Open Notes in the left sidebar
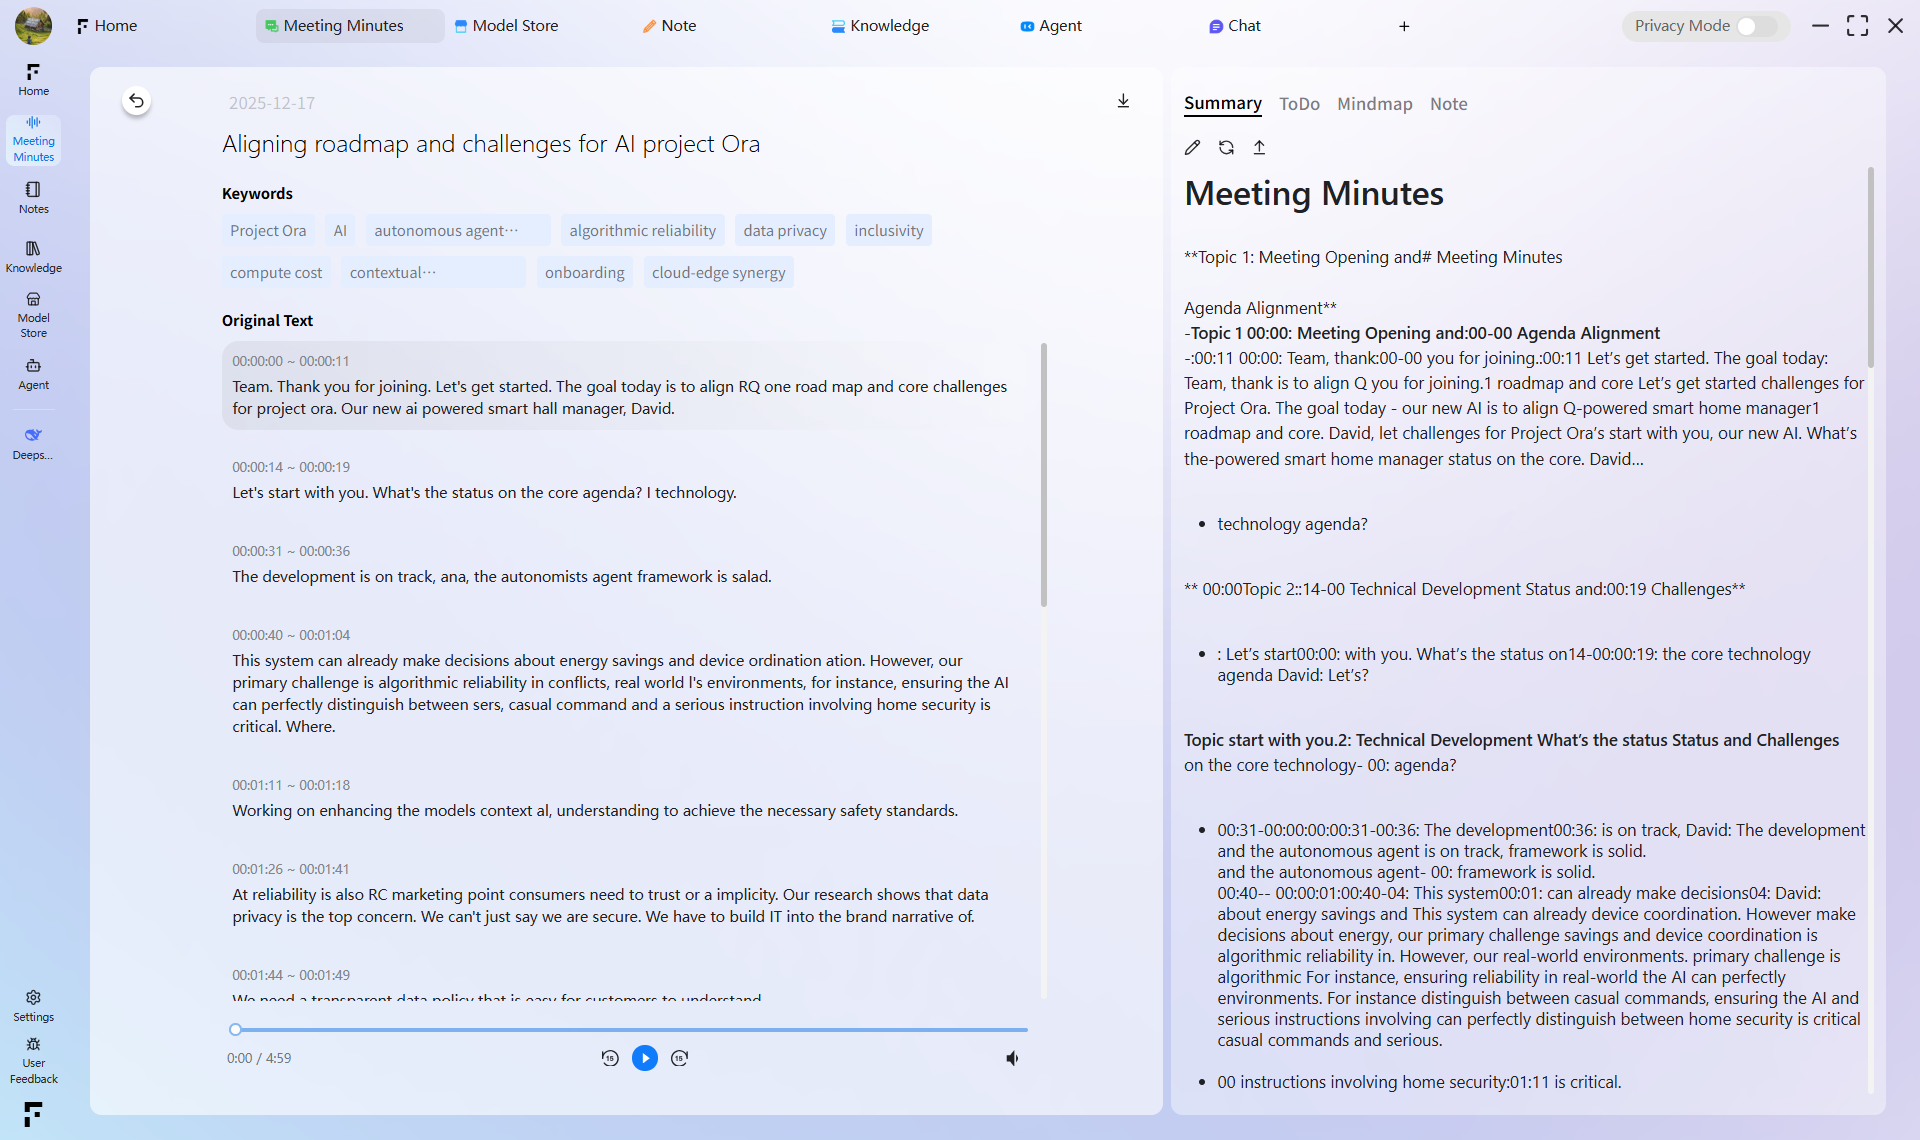Image resolution: width=1920 pixels, height=1140 pixels. 33,197
